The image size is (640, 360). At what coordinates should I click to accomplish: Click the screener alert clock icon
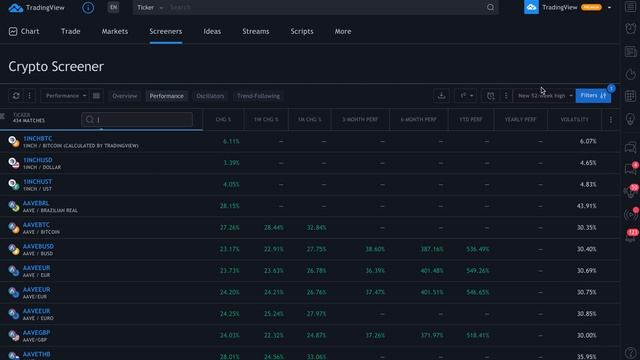point(490,96)
